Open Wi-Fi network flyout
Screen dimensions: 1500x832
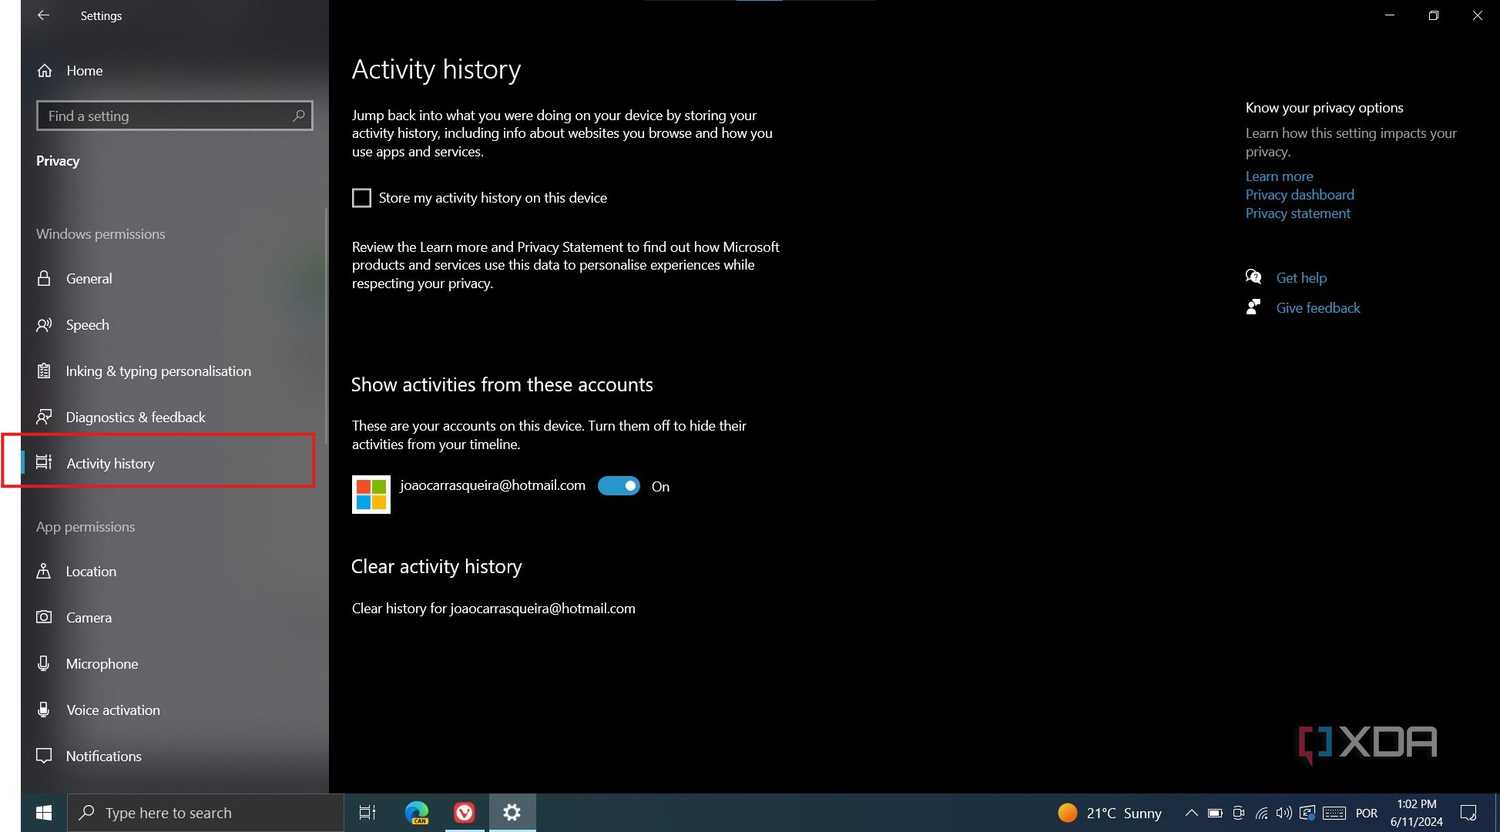click(x=1262, y=813)
